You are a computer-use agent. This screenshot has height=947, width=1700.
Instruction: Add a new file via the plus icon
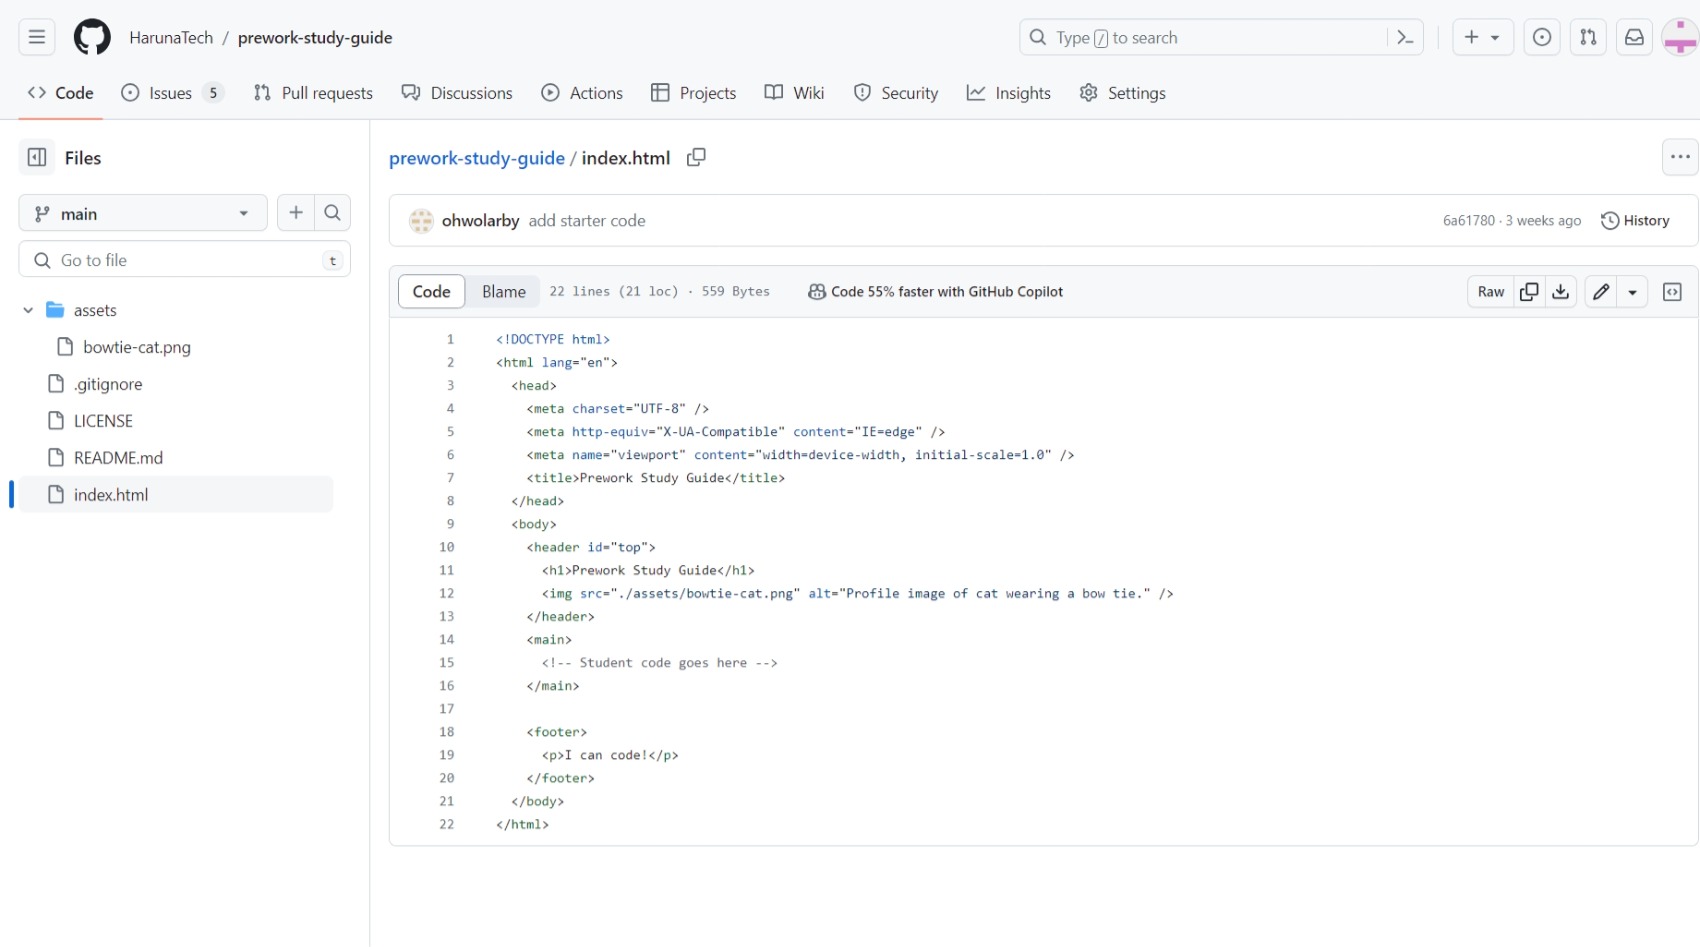click(x=296, y=212)
